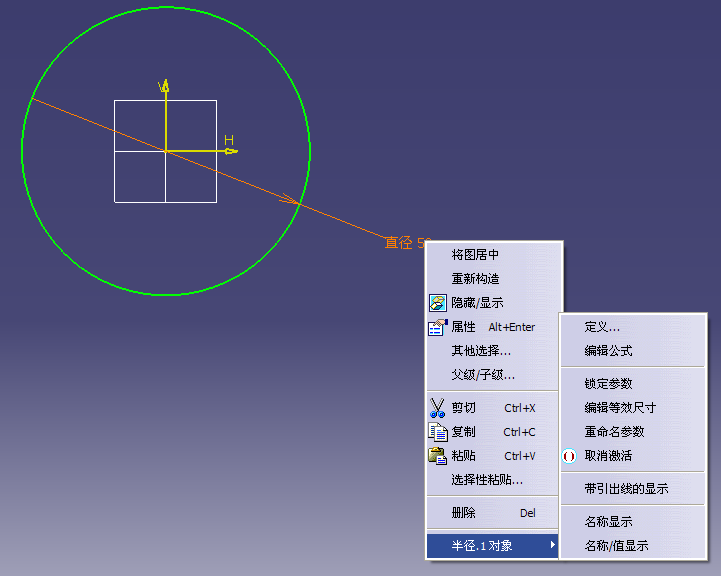Toggle 锁定参数 in the submenu

(x=608, y=384)
